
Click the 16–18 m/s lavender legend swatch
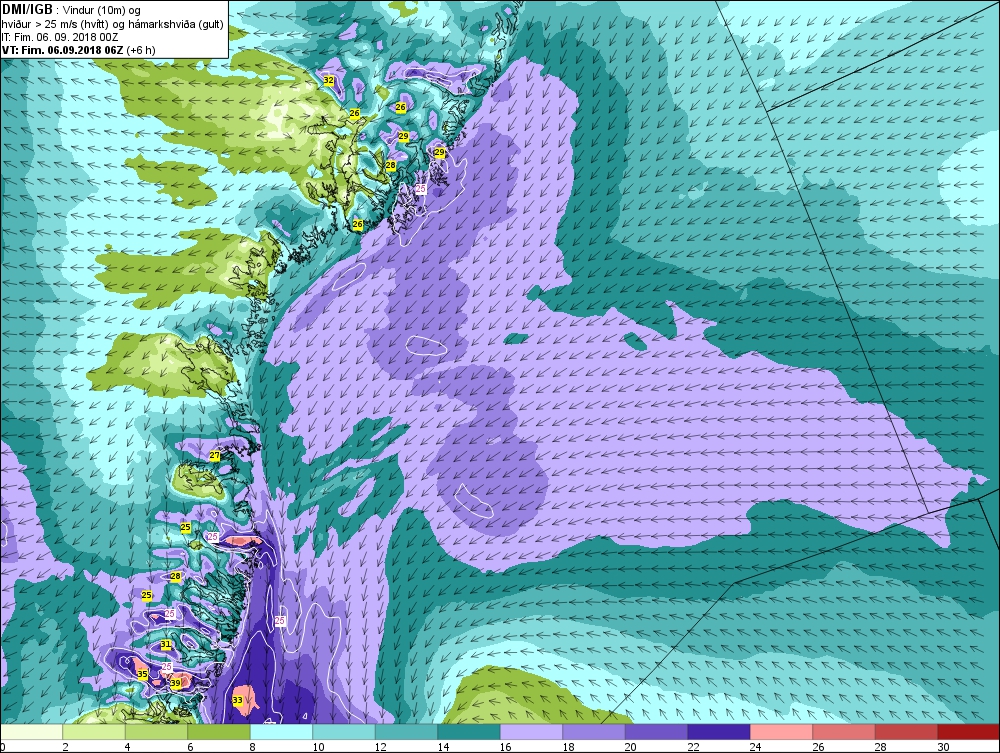531,731
